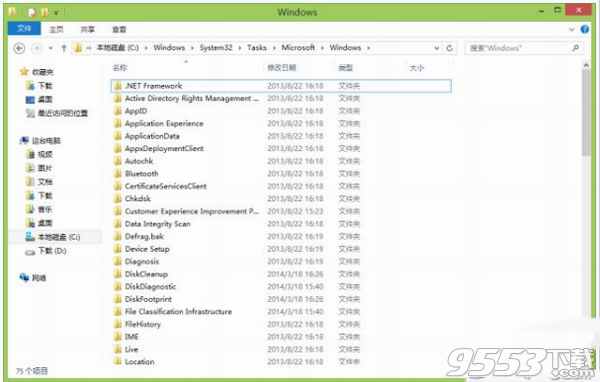Click the Forward navigation arrow
The width and height of the screenshot is (600, 382).
36,48
